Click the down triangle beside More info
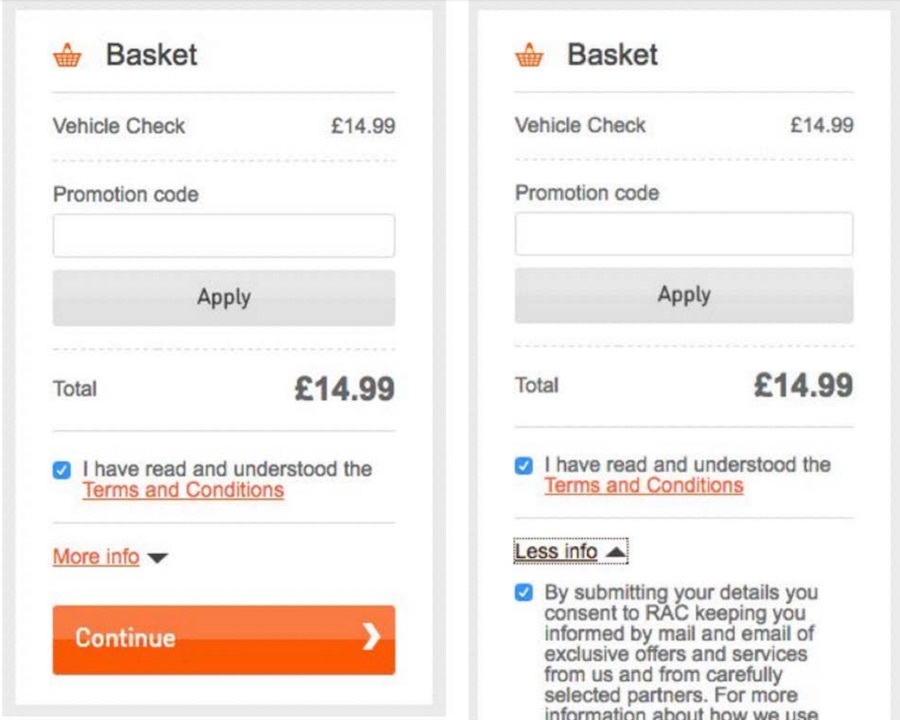The image size is (900, 720). (157, 558)
